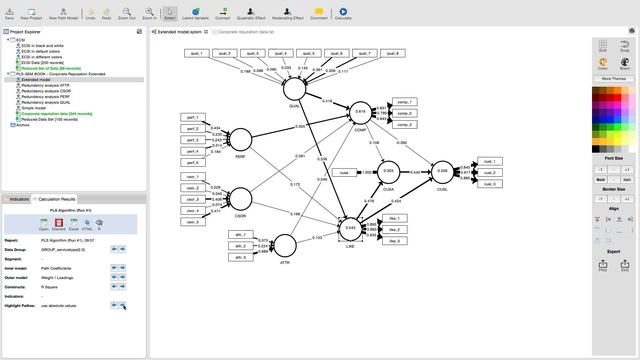Switch to the Indicators tab

[16, 199]
